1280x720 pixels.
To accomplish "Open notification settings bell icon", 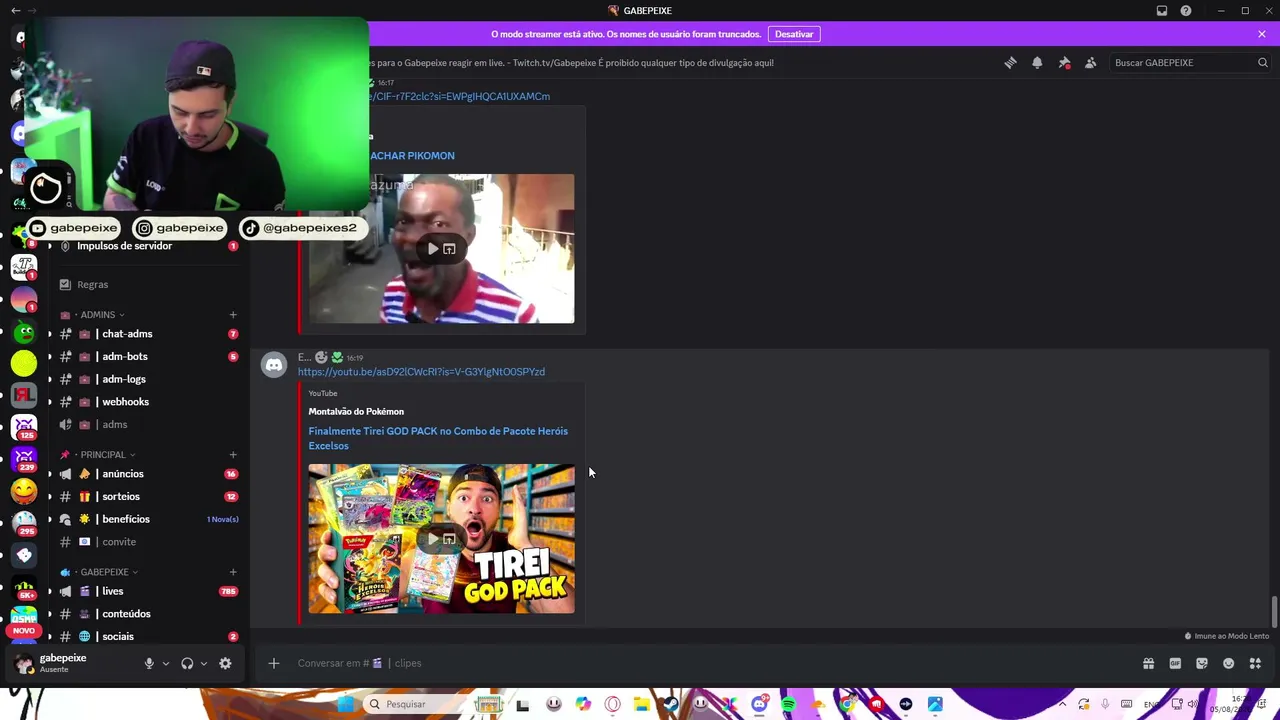I will pyautogui.click(x=1037, y=63).
